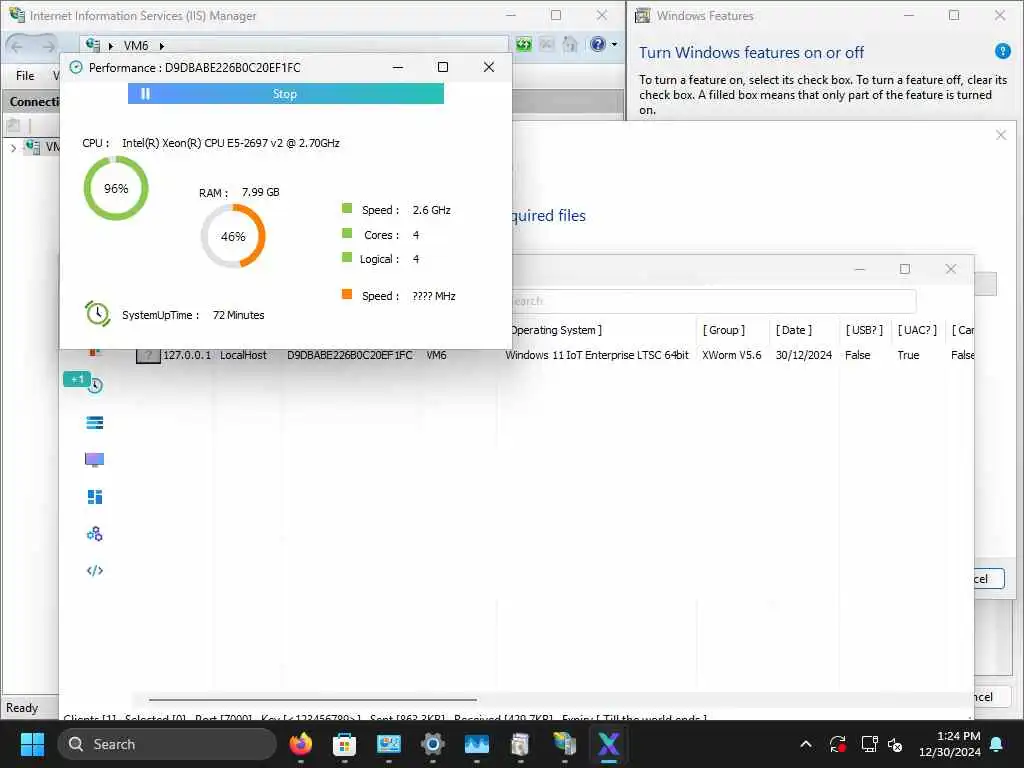The width and height of the screenshot is (1024, 768).
Task: Click the Performance window title clock icon
Action: click(76, 67)
